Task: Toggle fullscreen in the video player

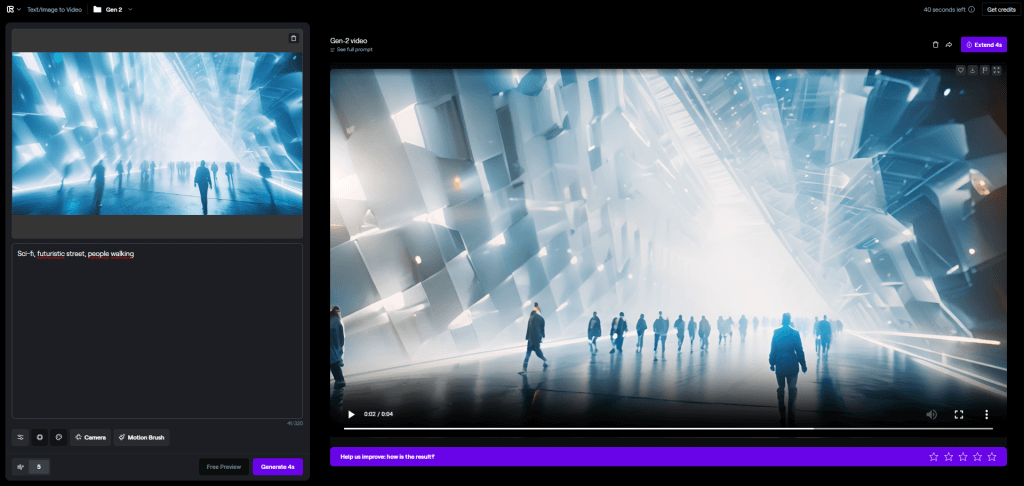Action: pos(958,414)
